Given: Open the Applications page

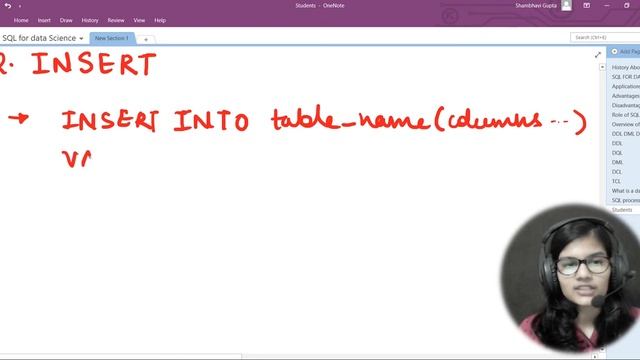Looking at the screenshot, I should point(625,86).
